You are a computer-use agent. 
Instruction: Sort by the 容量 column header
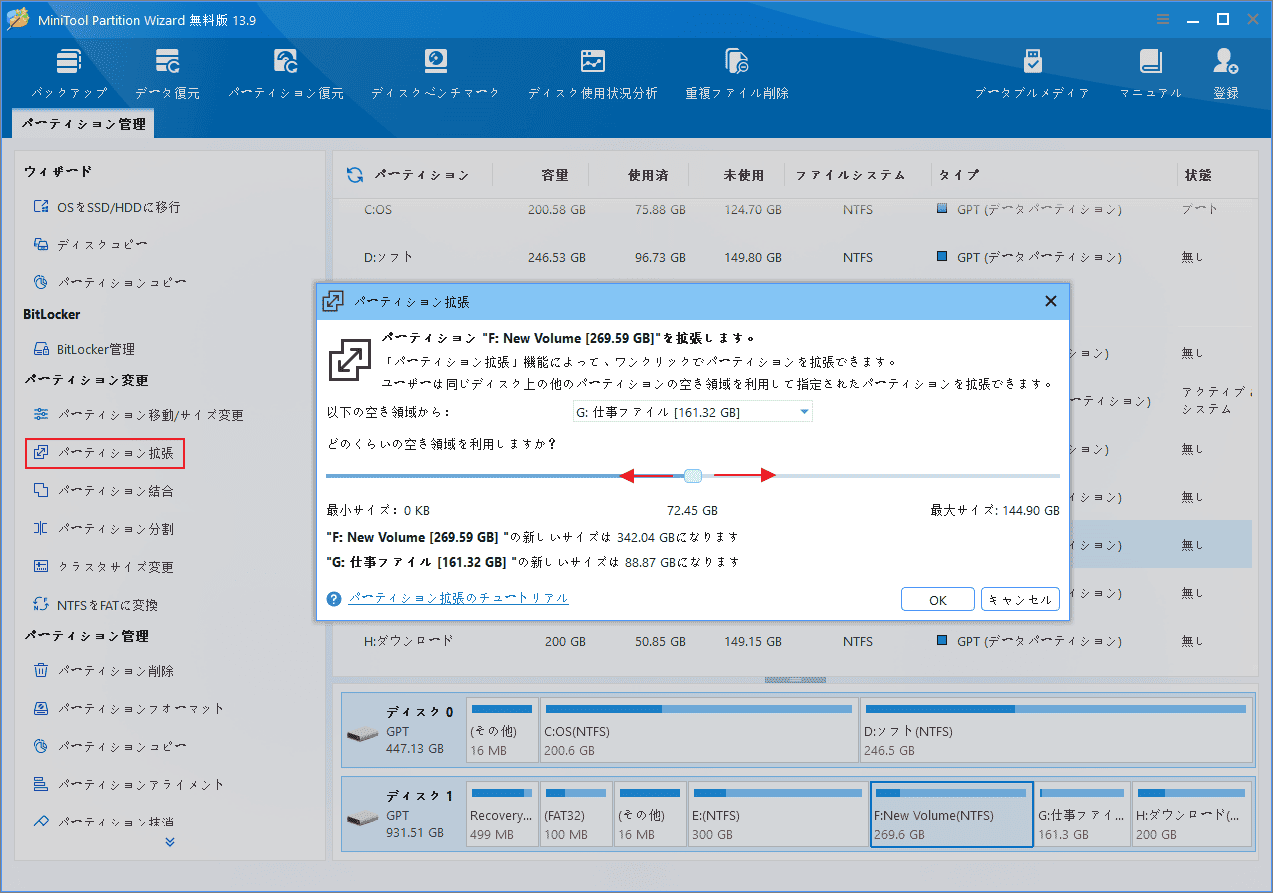pyautogui.click(x=555, y=175)
